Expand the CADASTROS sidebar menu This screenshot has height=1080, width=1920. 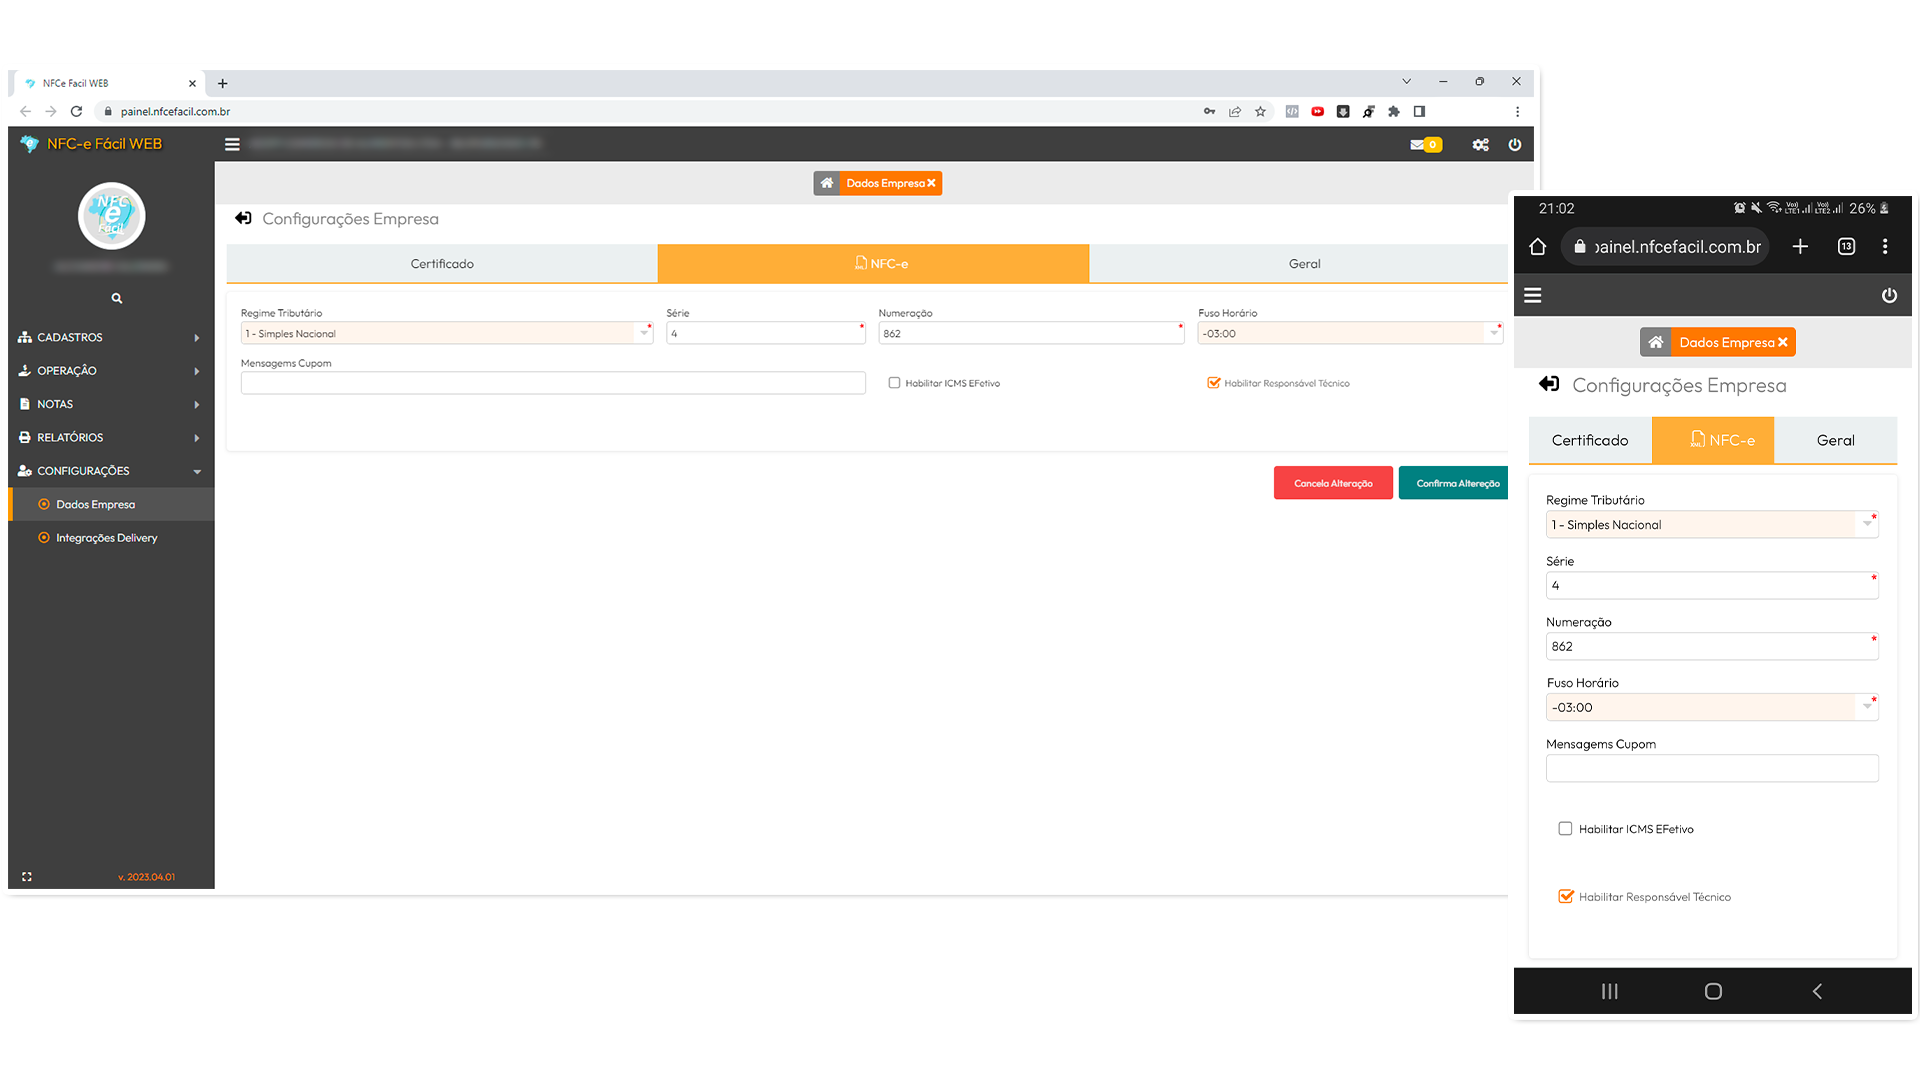pyautogui.click(x=109, y=337)
